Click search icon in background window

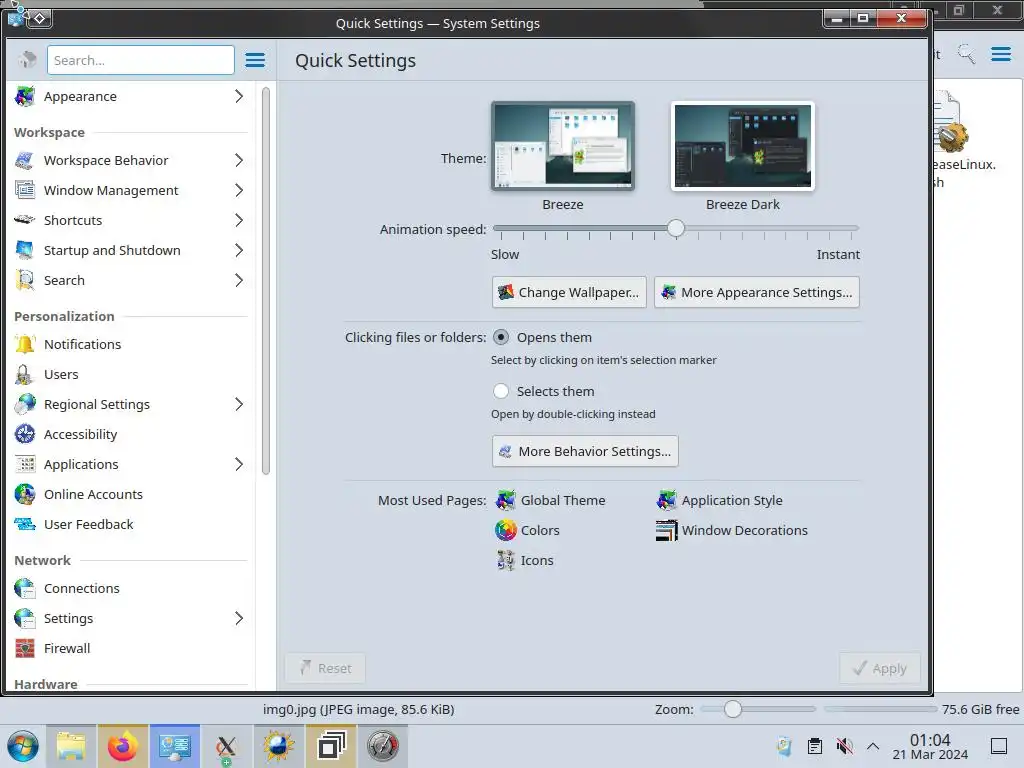click(x=967, y=54)
